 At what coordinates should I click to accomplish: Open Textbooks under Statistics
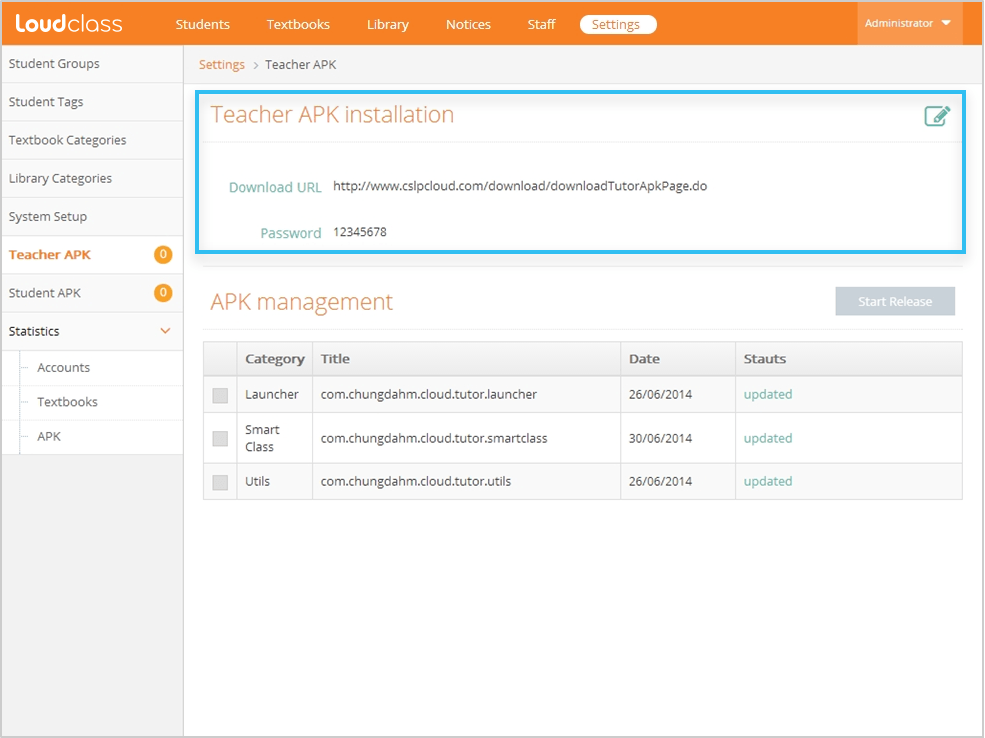tap(67, 402)
